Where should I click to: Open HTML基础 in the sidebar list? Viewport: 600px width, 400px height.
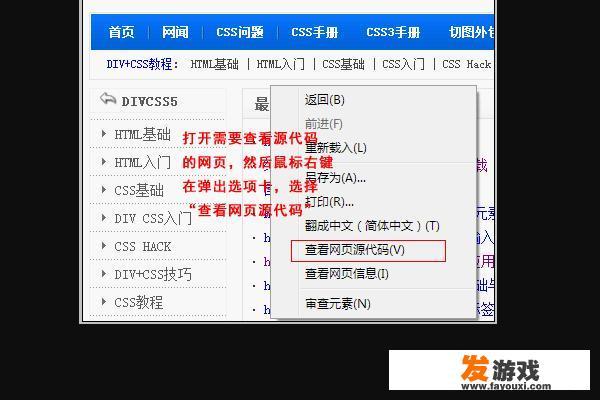point(142,135)
